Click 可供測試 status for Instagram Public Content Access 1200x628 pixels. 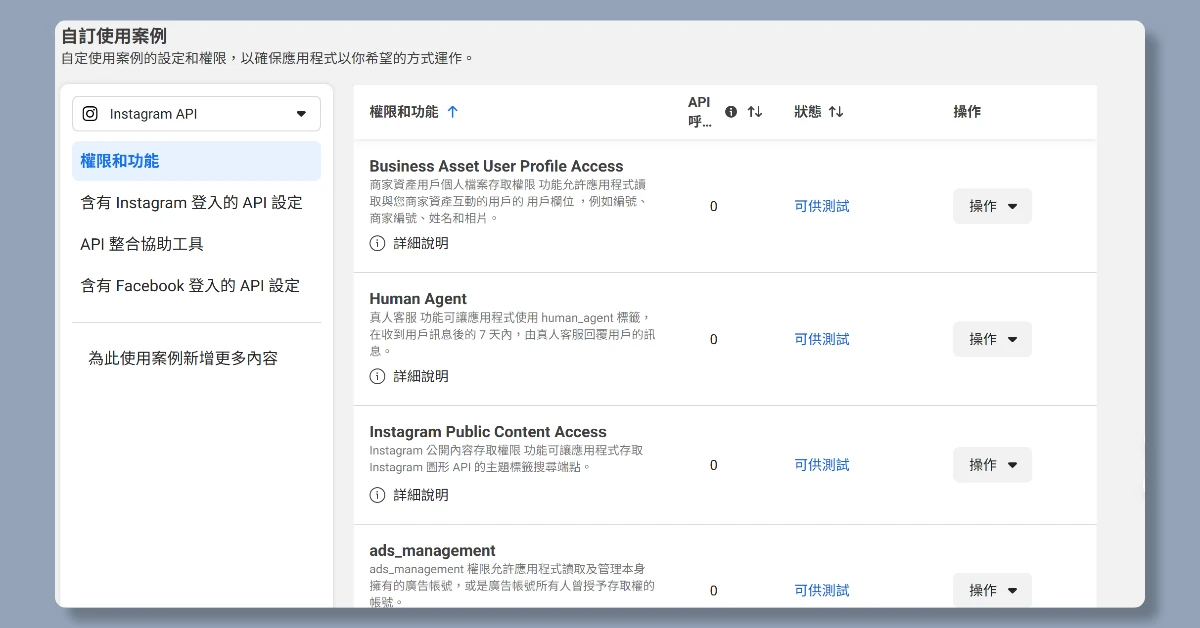822,465
